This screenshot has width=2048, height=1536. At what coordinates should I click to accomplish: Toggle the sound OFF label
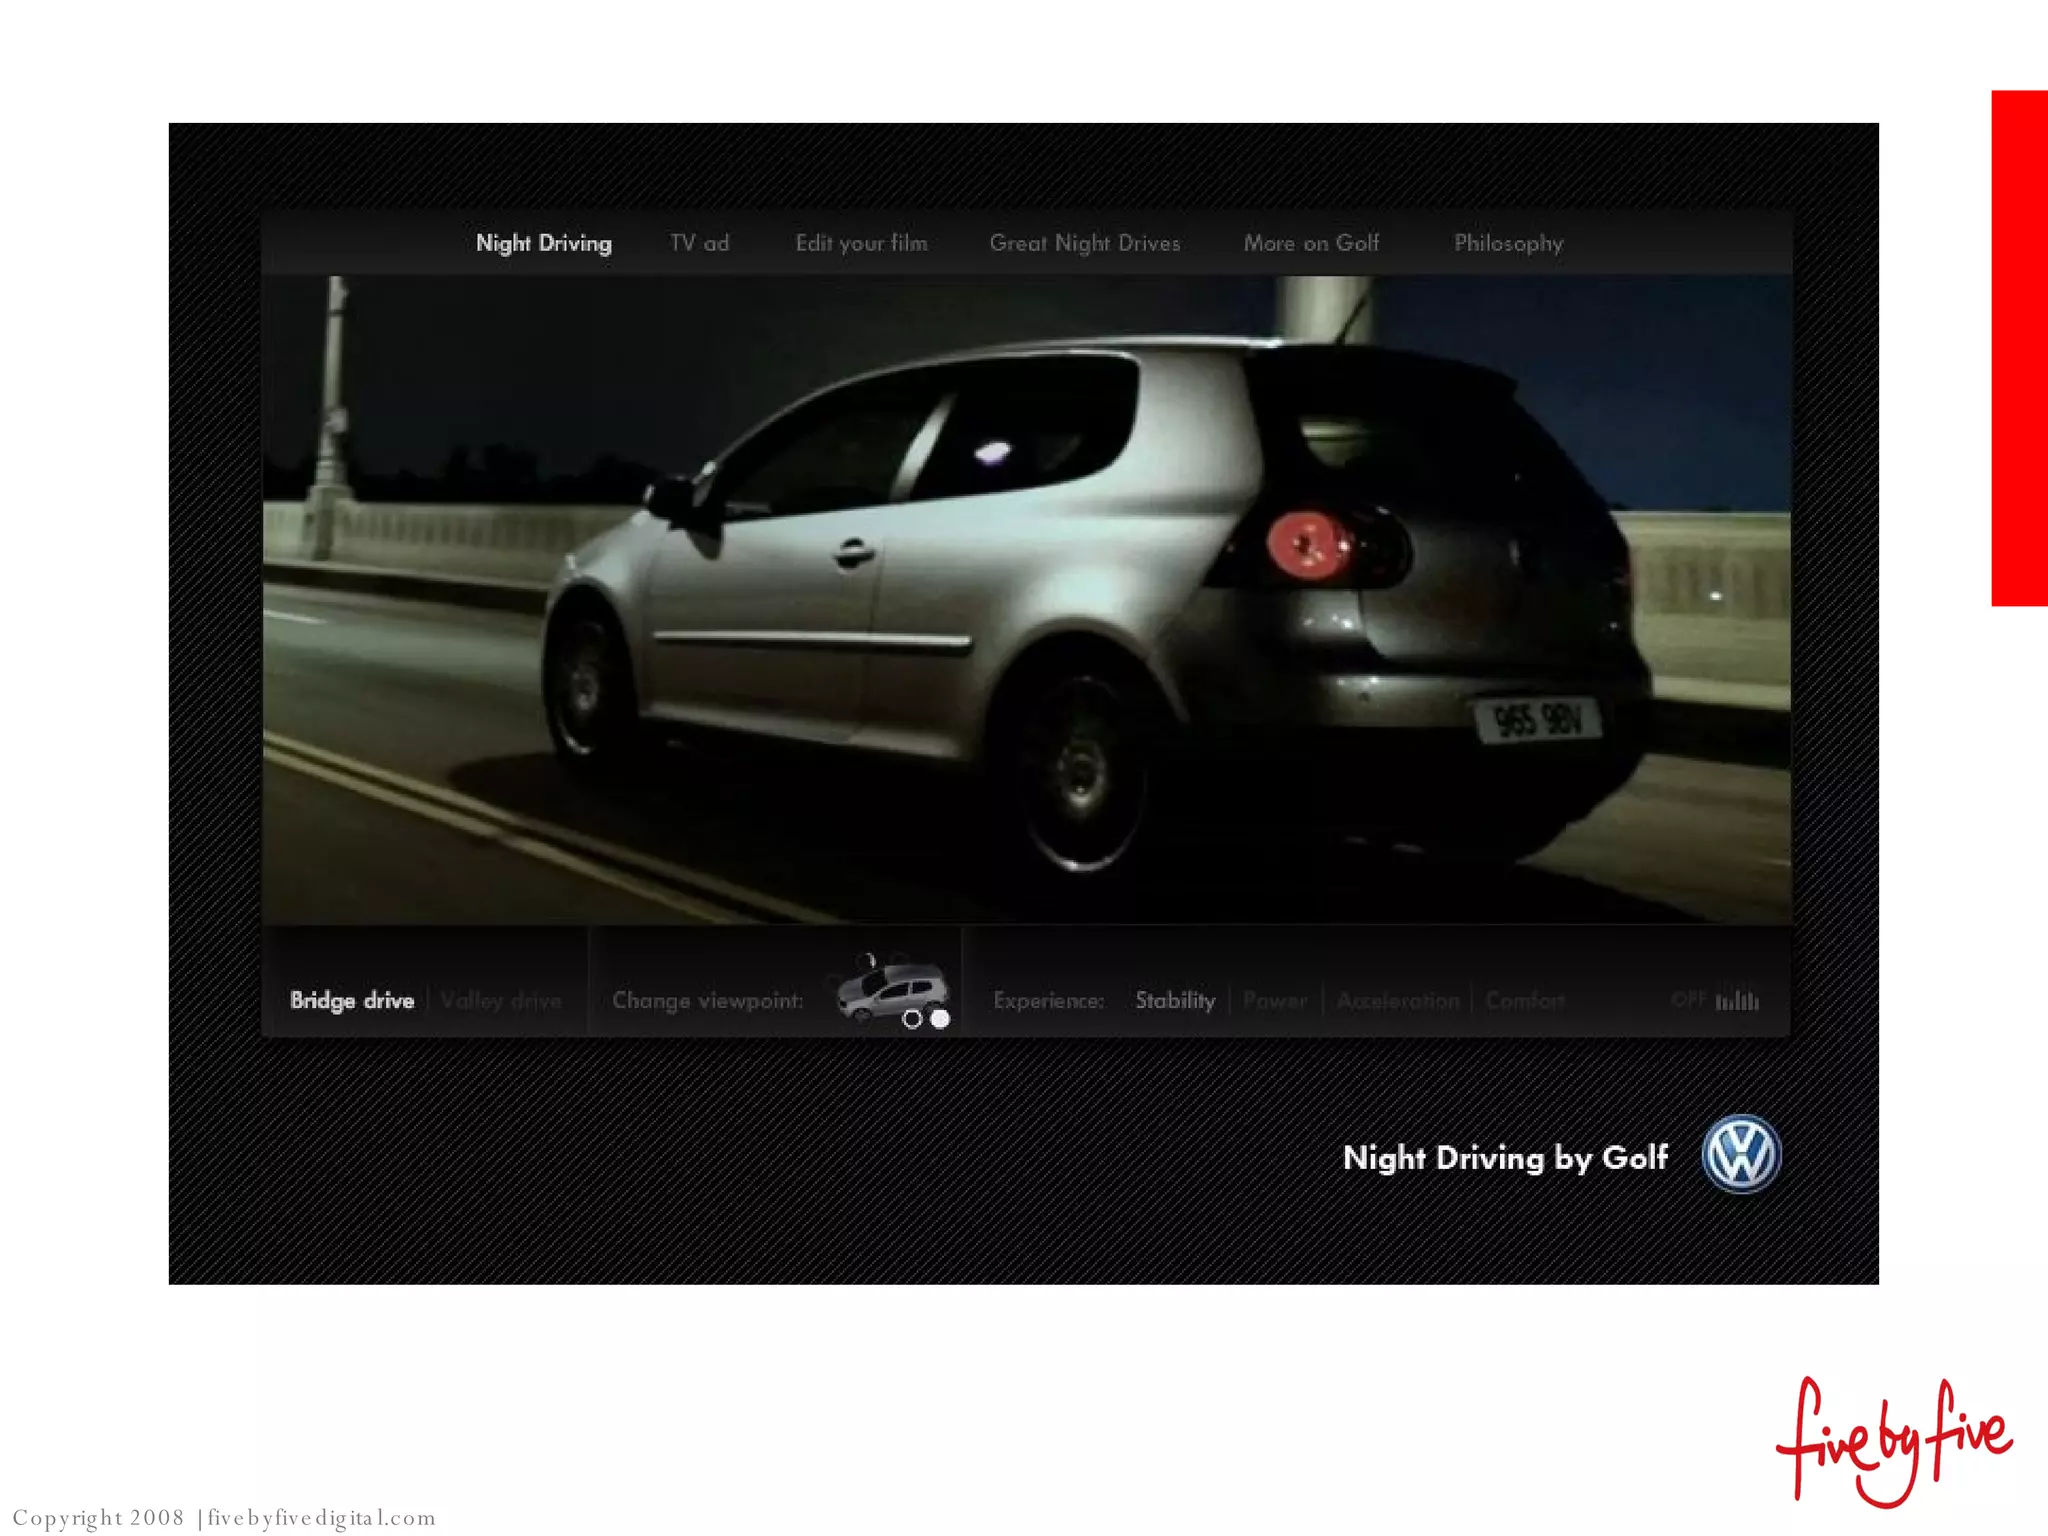click(1688, 1000)
